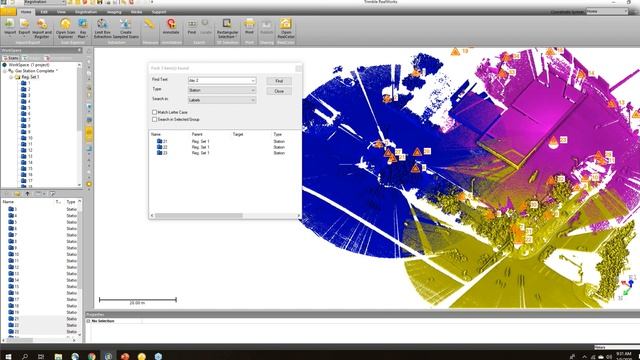Click the Find Text input field

[x=219, y=81]
